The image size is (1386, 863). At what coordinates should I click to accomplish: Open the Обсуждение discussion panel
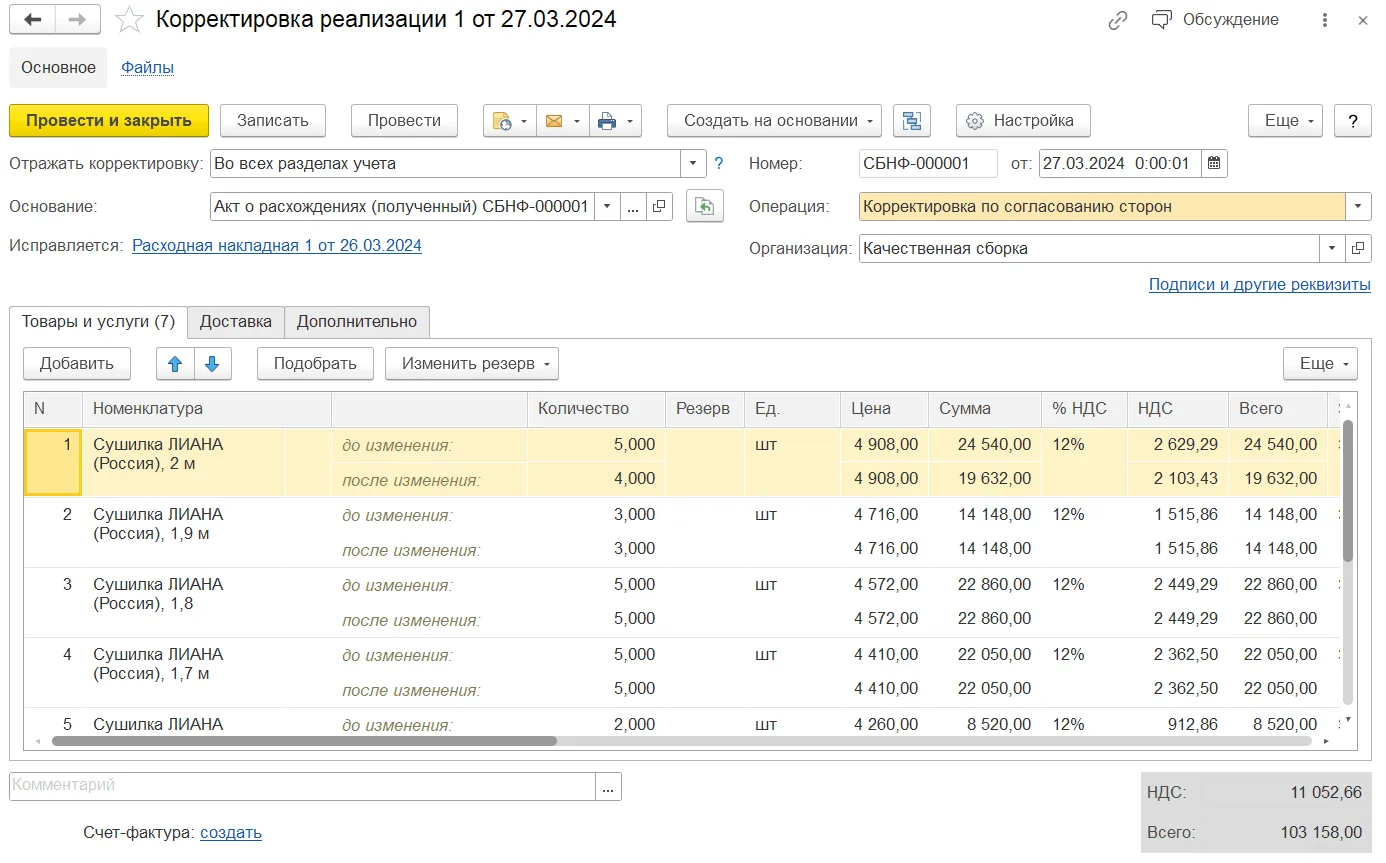[x=1215, y=20]
